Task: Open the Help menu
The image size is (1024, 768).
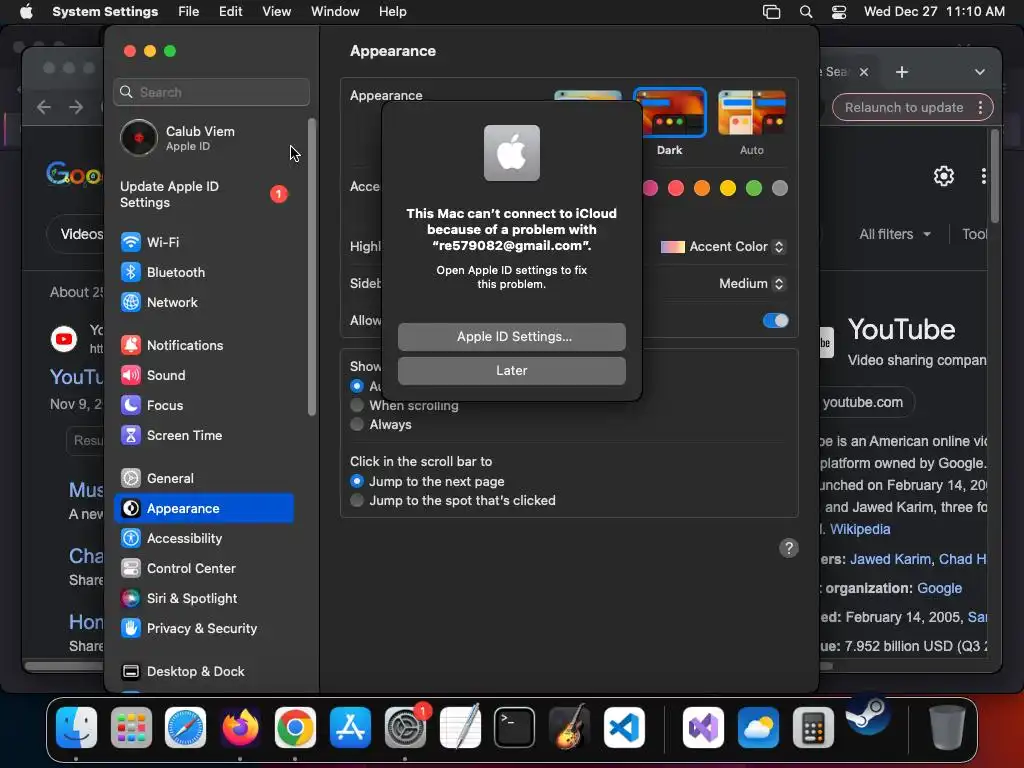Action: tap(392, 12)
